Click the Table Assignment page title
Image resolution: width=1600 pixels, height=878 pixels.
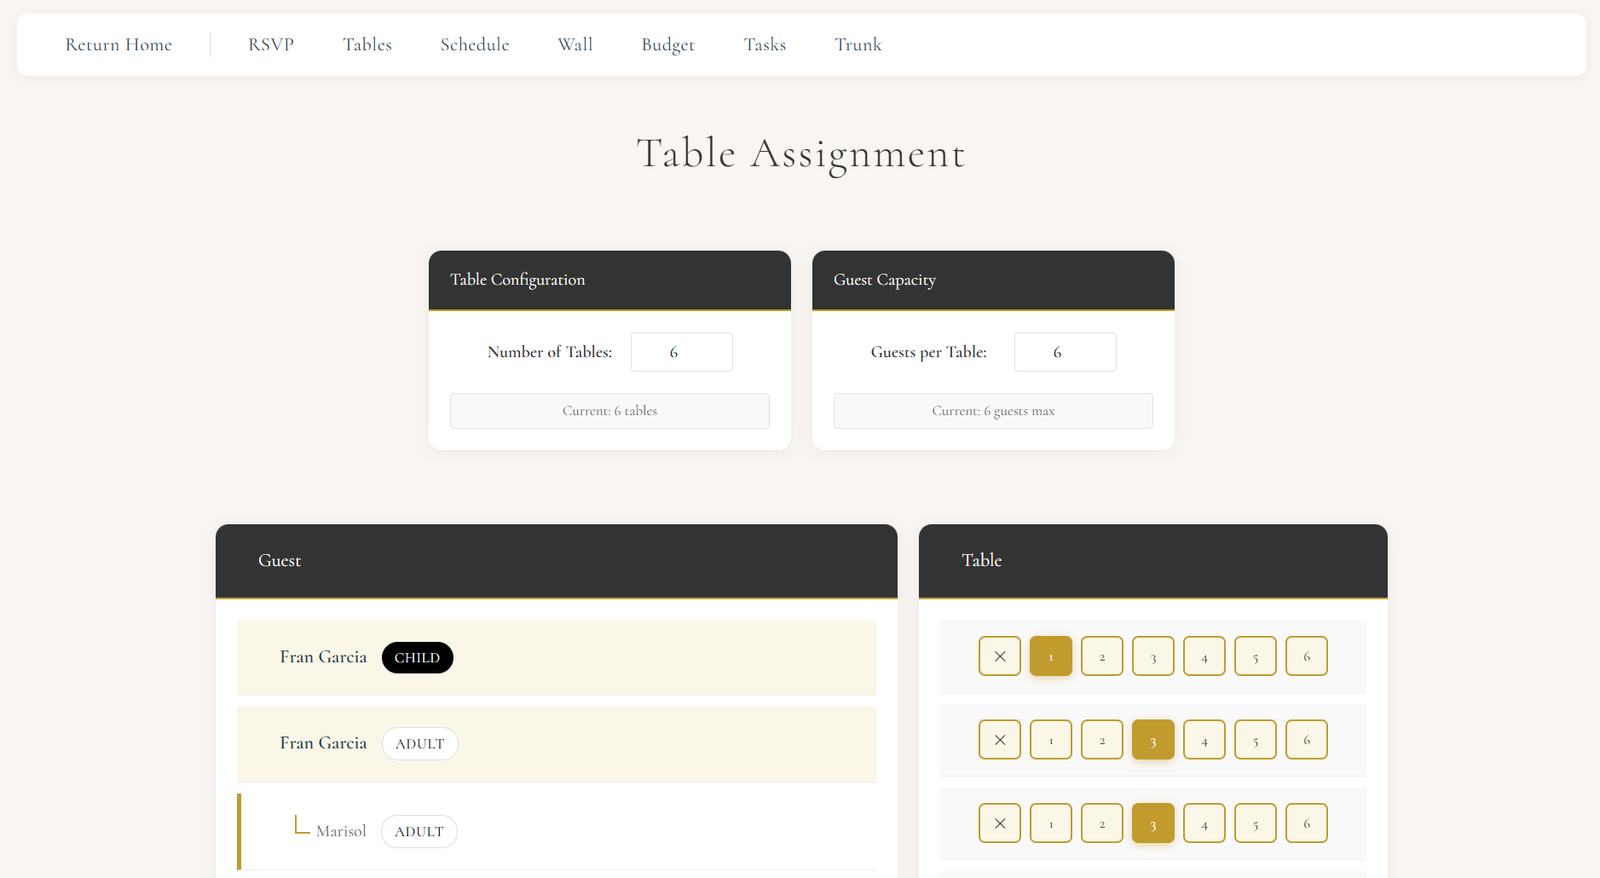[801, 154]
